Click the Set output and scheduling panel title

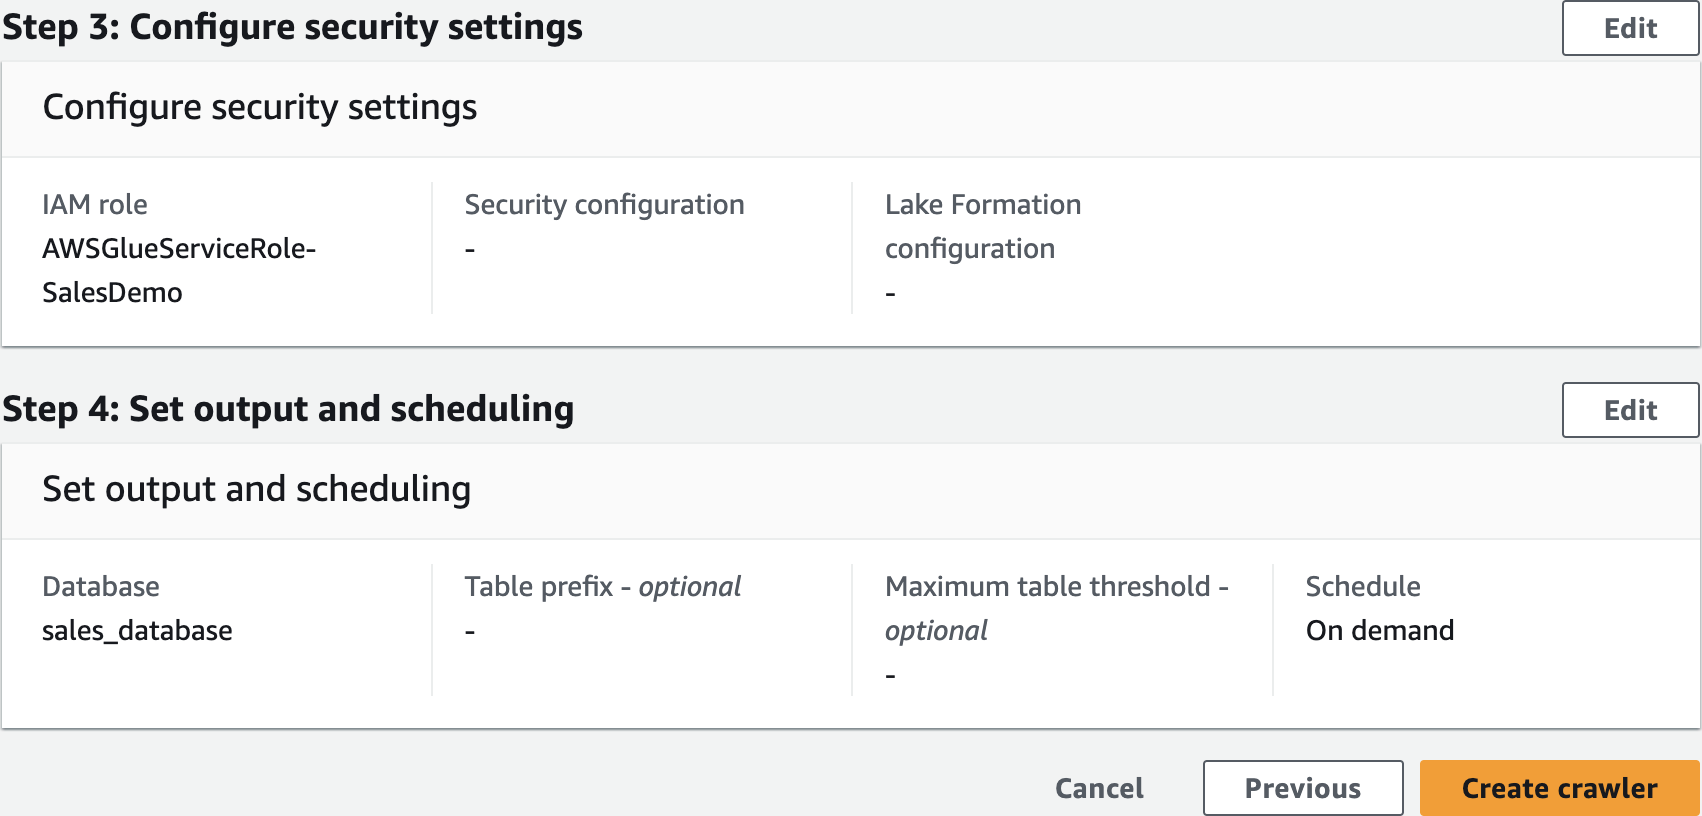(x=256, y=489)
